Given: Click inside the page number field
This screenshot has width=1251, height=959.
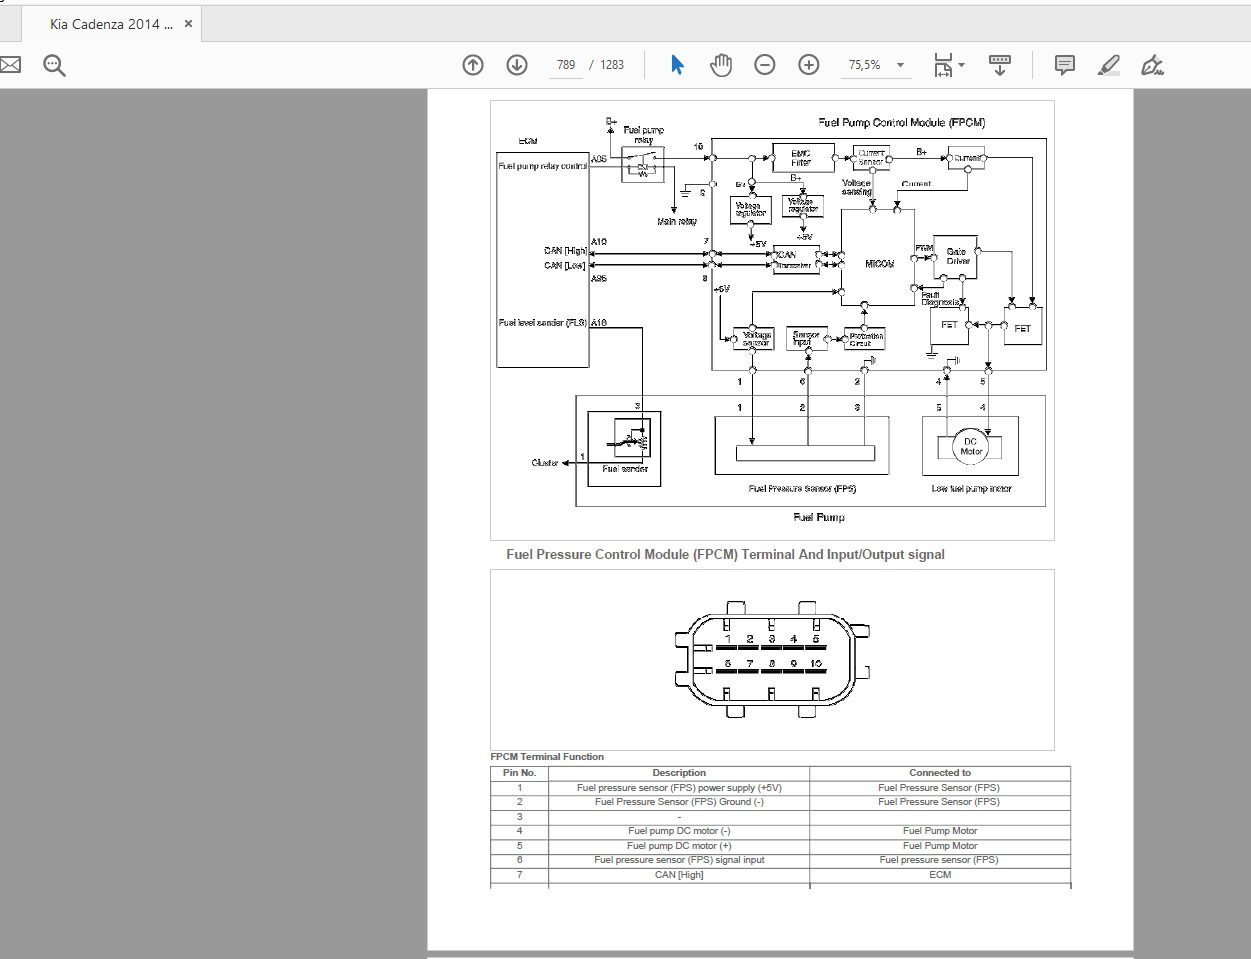Looking at the screenshot, I should click(x=564, y=64).
